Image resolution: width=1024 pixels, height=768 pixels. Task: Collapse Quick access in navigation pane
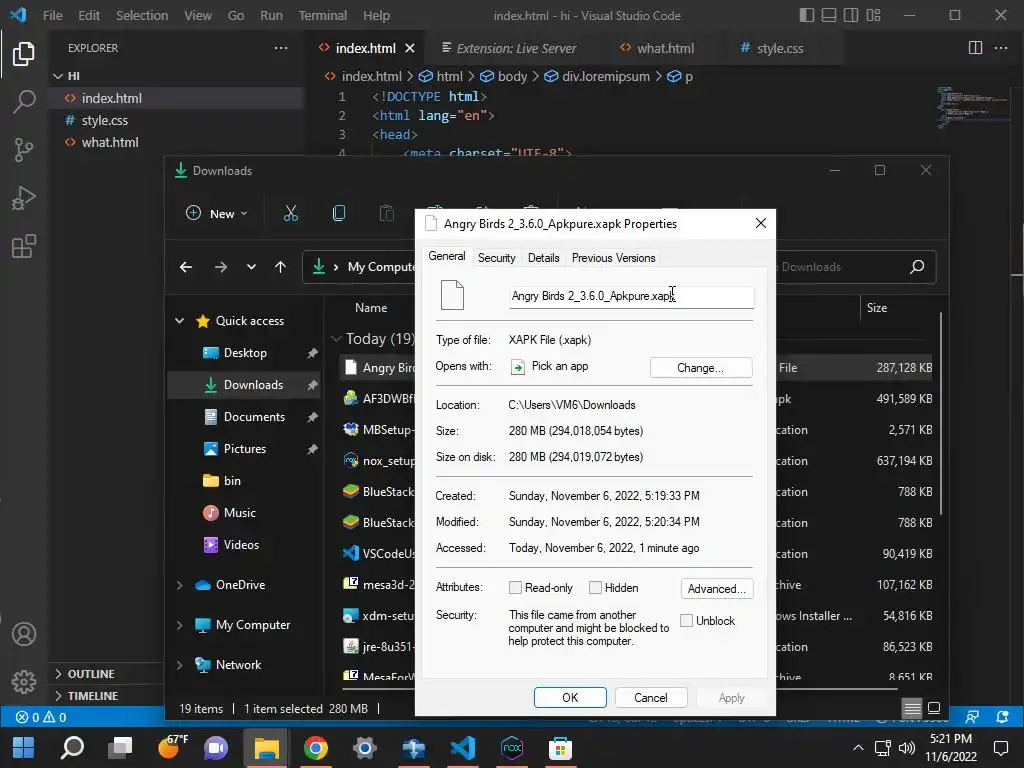point(180,321)
